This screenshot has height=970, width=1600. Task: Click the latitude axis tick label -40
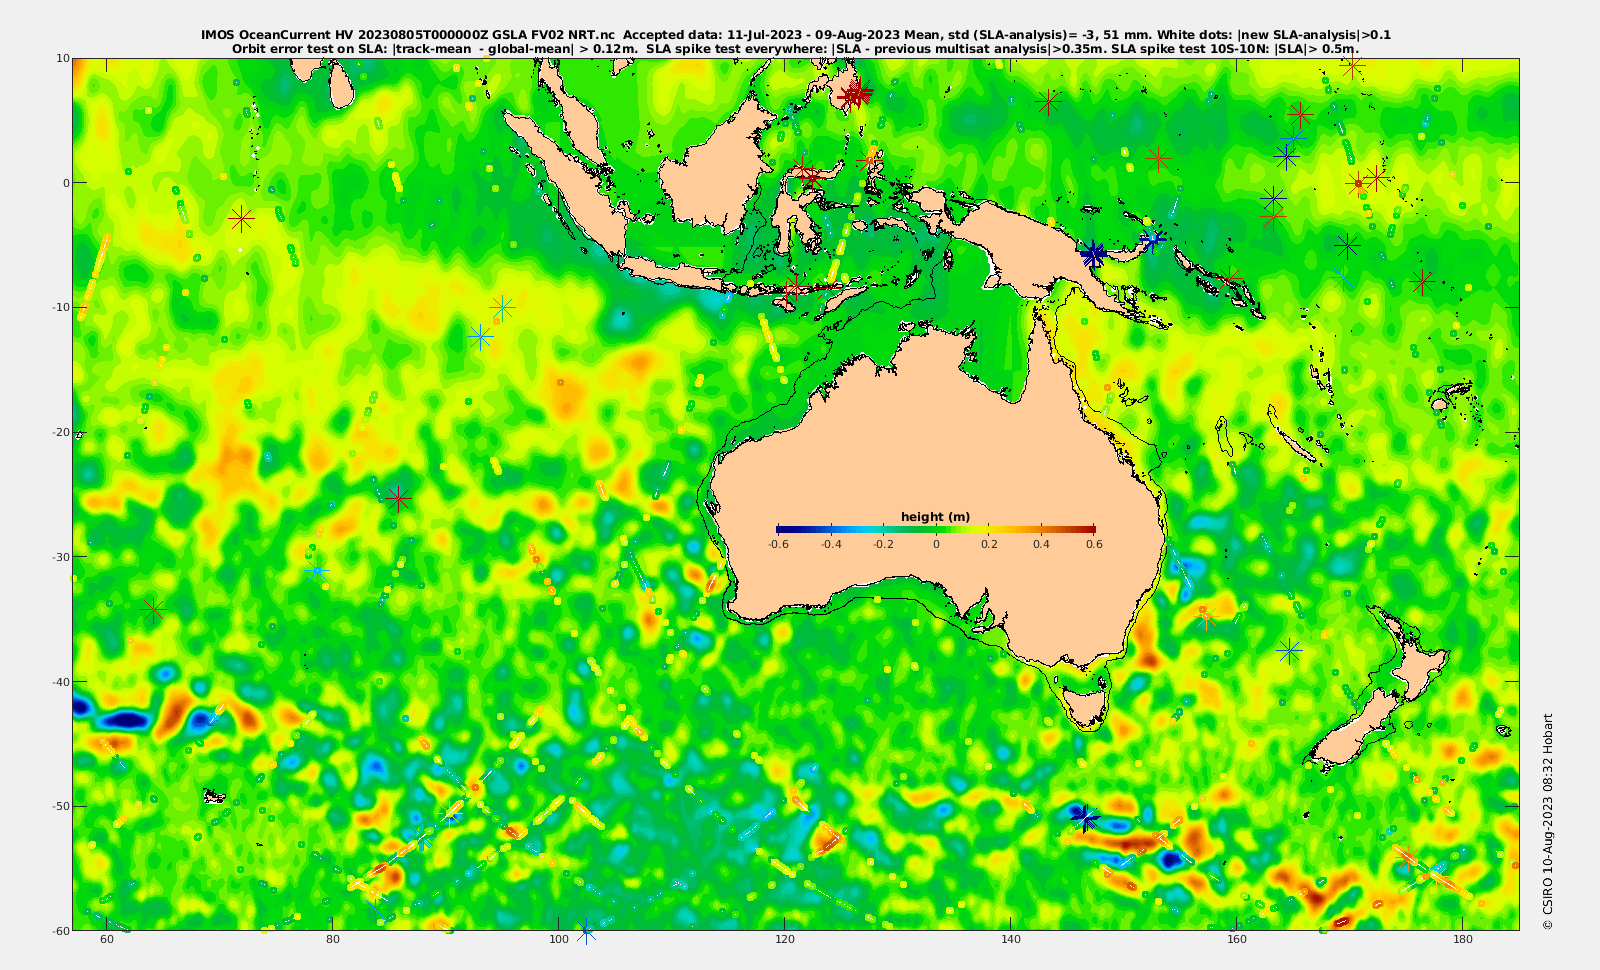59,681
